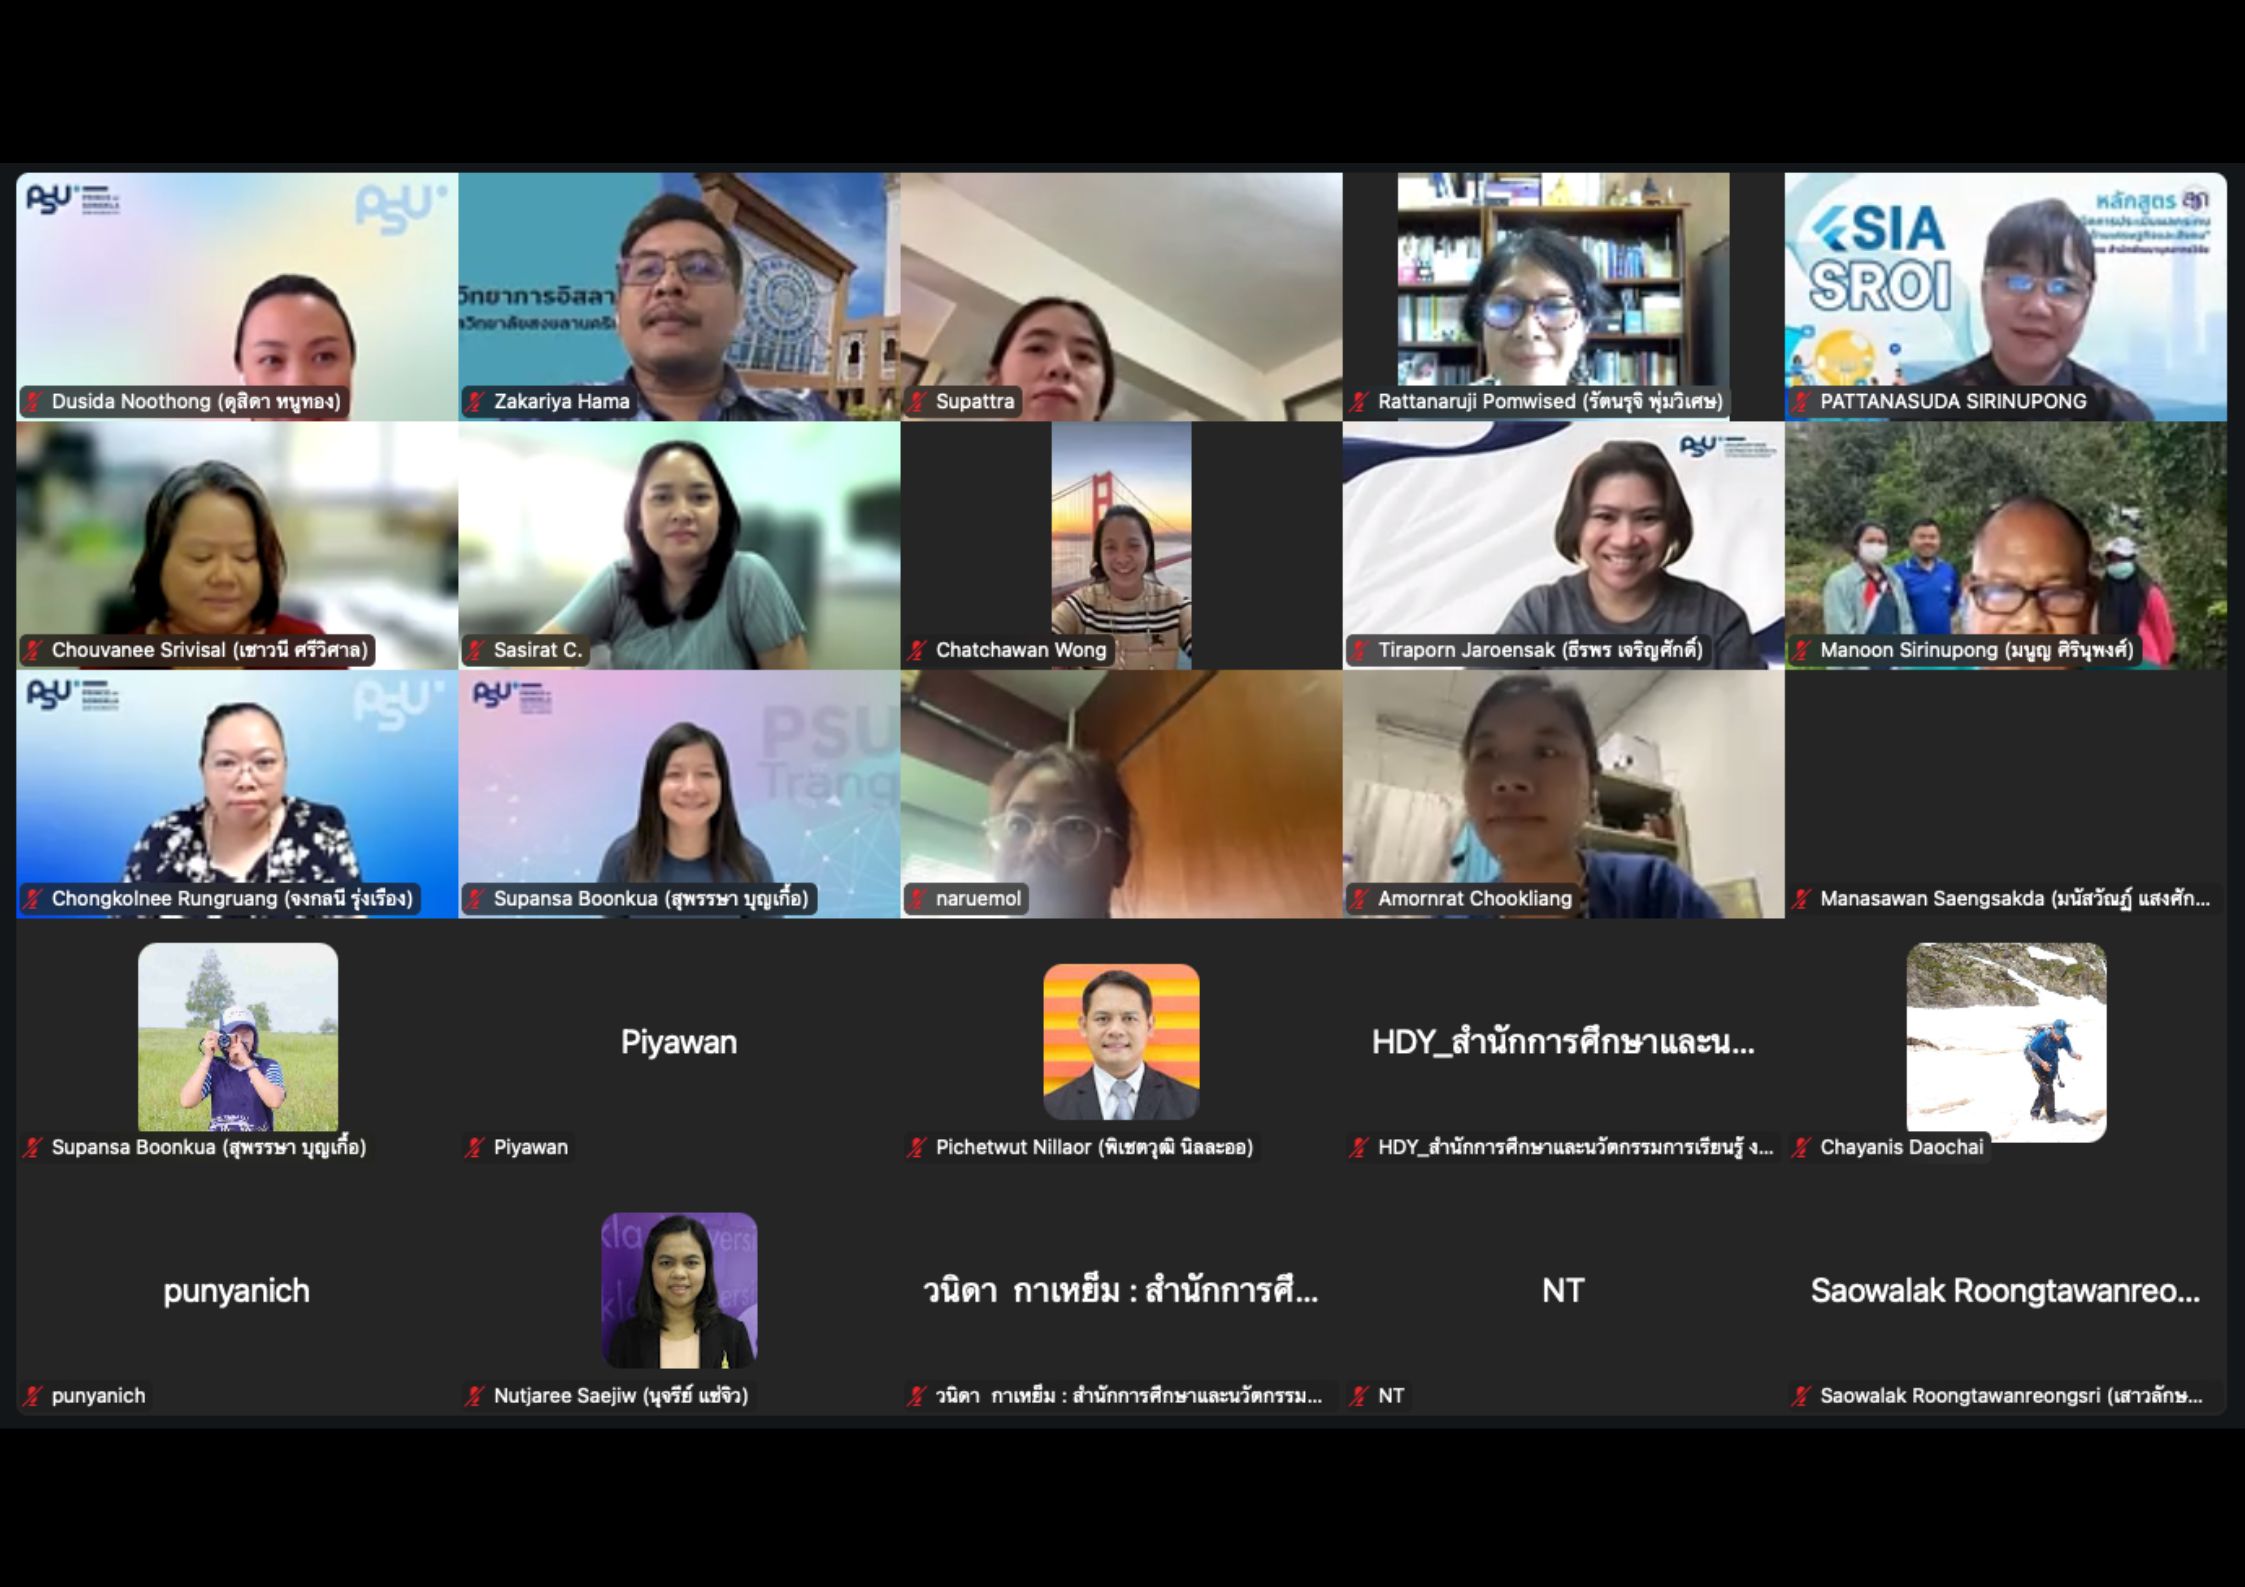Click muted mic icon beside Piyawan label
This screenshot has width=2245, height=1587.
point(476,1148)
